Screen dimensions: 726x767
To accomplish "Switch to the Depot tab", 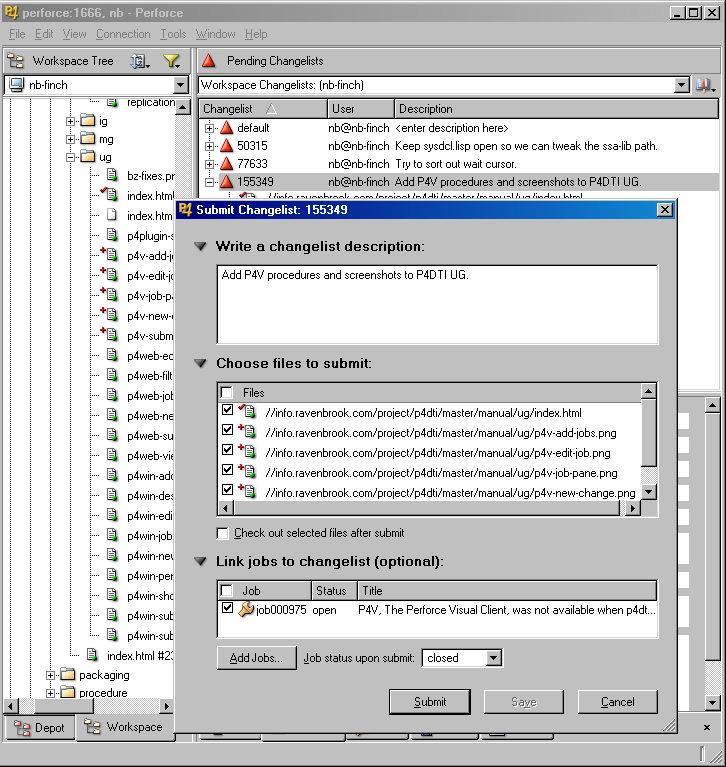I will 40,728.
